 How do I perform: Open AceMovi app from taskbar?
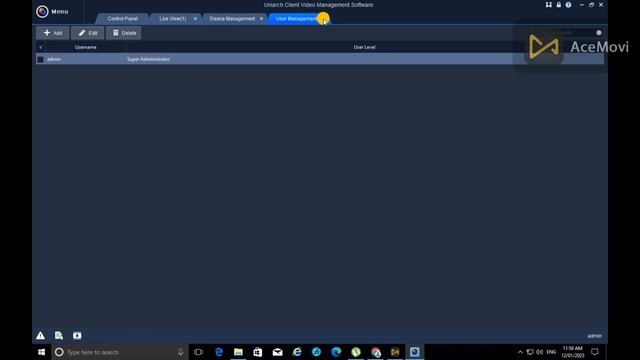395,352
